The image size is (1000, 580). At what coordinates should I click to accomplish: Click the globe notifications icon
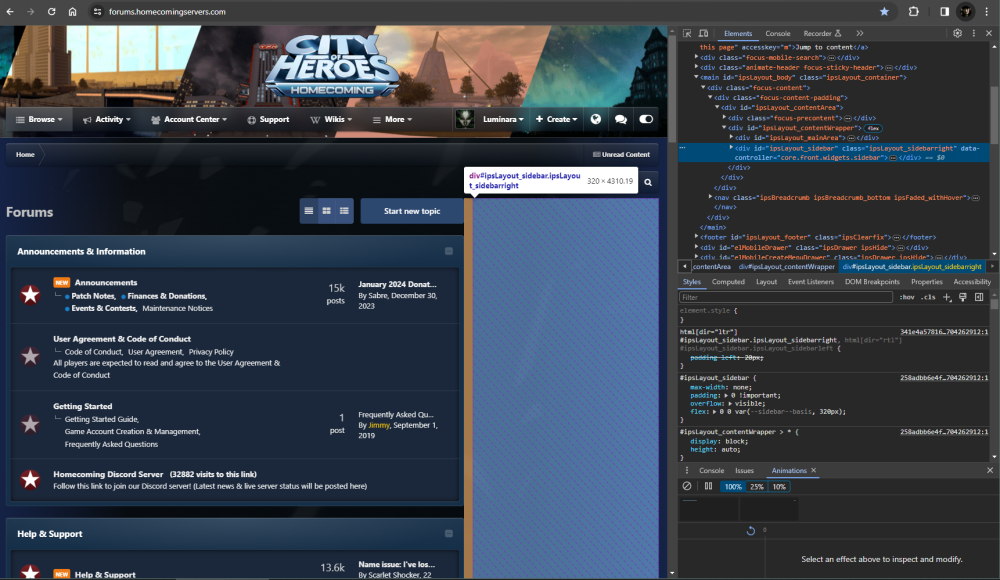click(x=596, y=119)
